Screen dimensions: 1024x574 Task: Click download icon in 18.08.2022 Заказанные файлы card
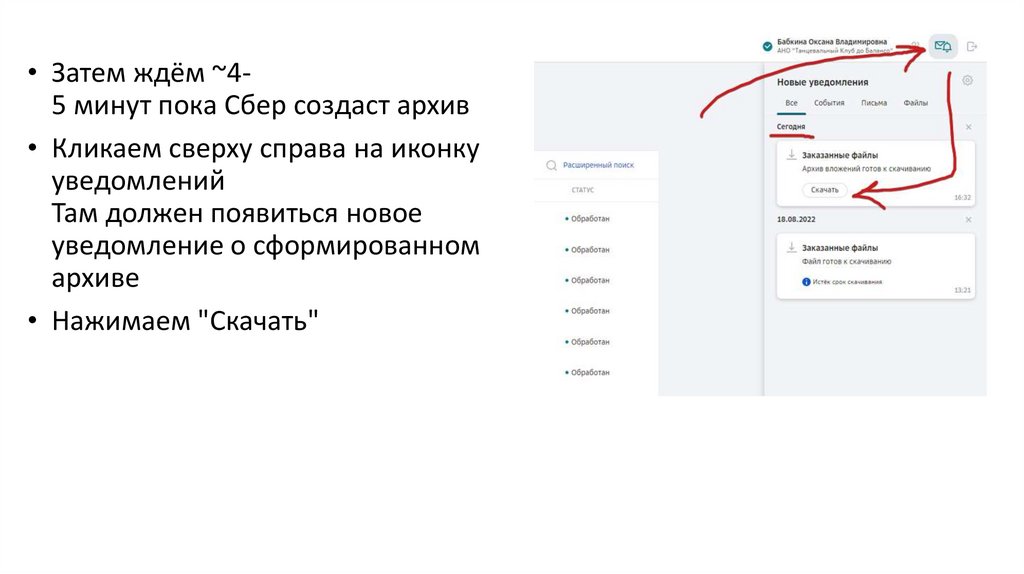(791, 247)
